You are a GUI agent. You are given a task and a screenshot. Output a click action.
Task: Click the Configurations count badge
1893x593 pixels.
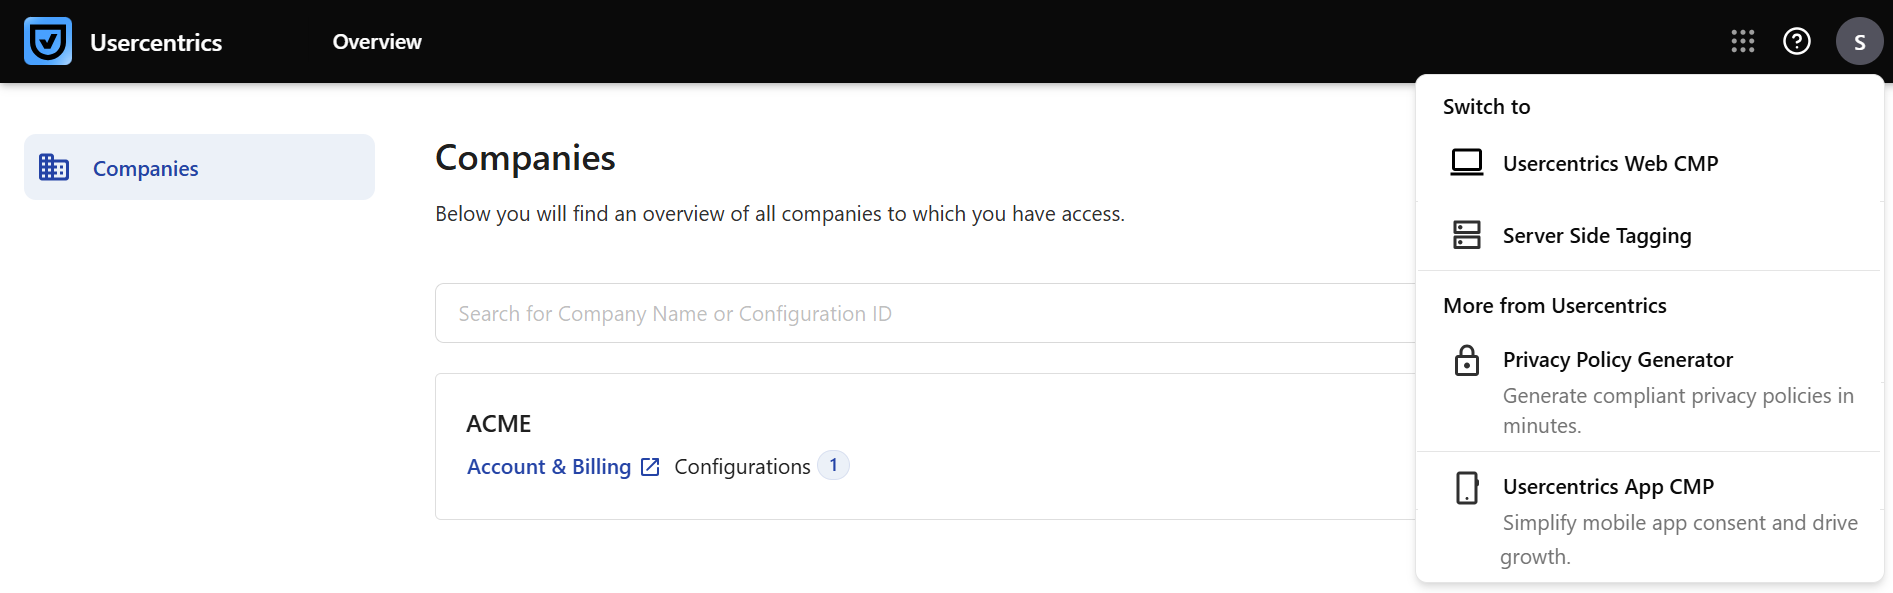(x=833, y=466)
